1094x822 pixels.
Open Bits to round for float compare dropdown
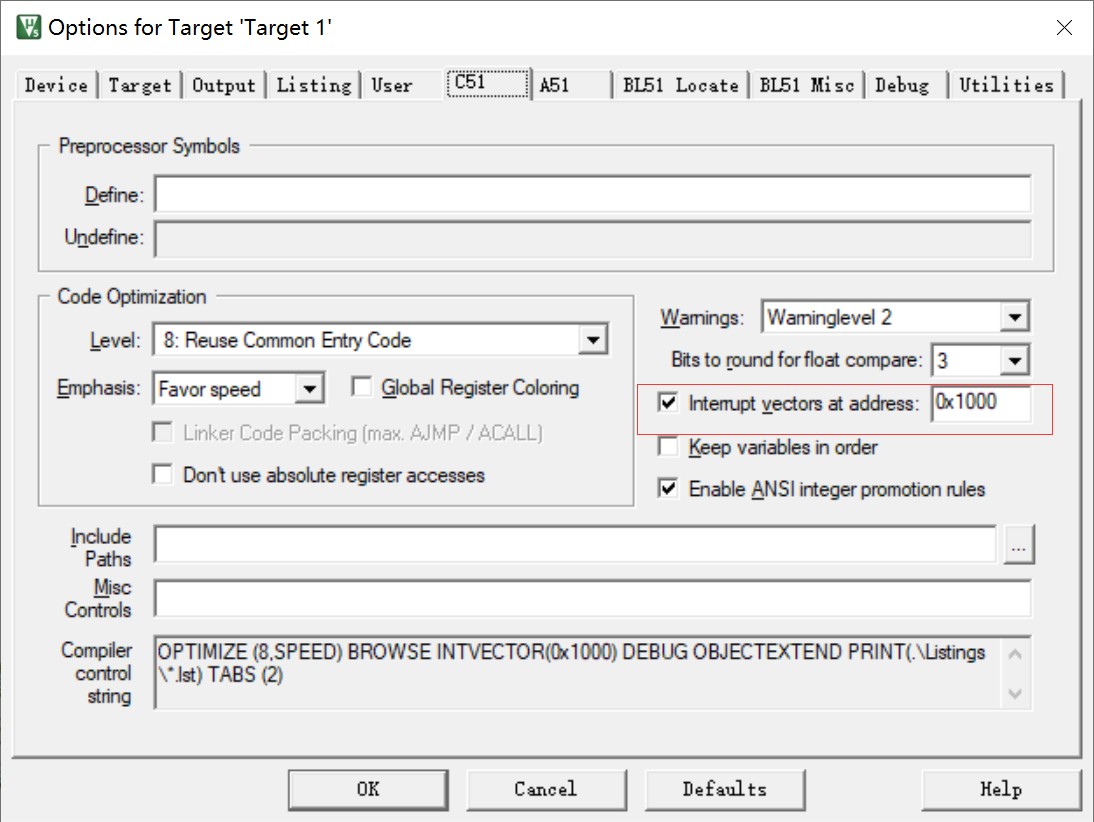coord(1014,361)
